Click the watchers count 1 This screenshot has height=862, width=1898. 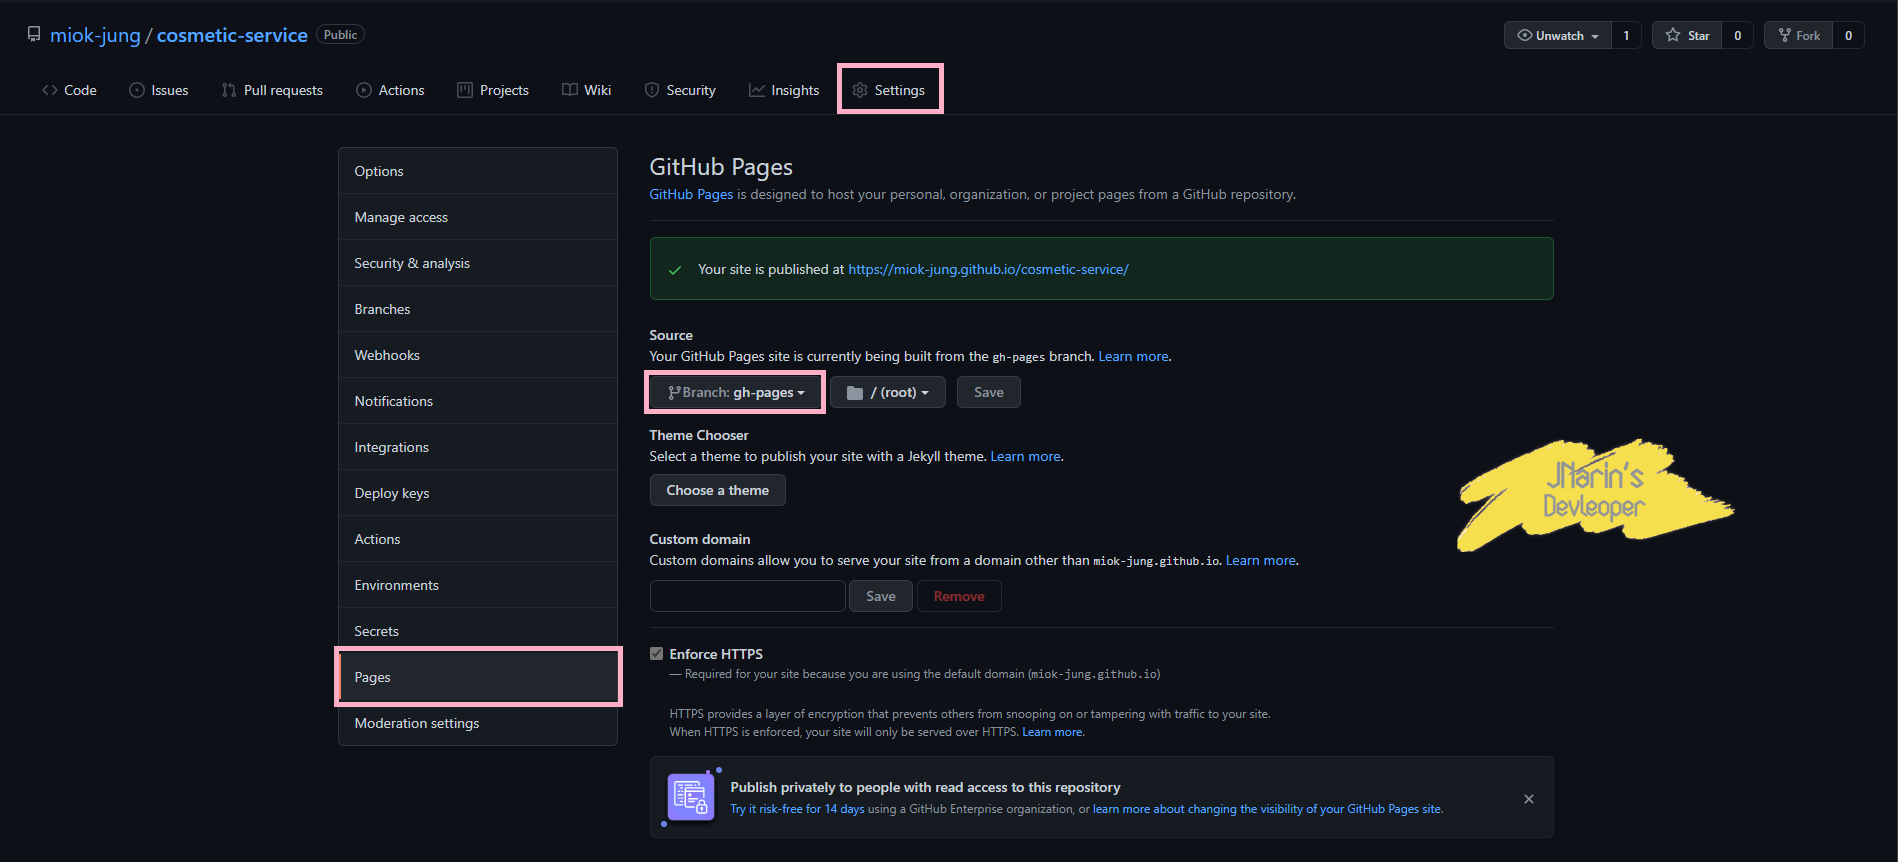[x=1626, y=35]
